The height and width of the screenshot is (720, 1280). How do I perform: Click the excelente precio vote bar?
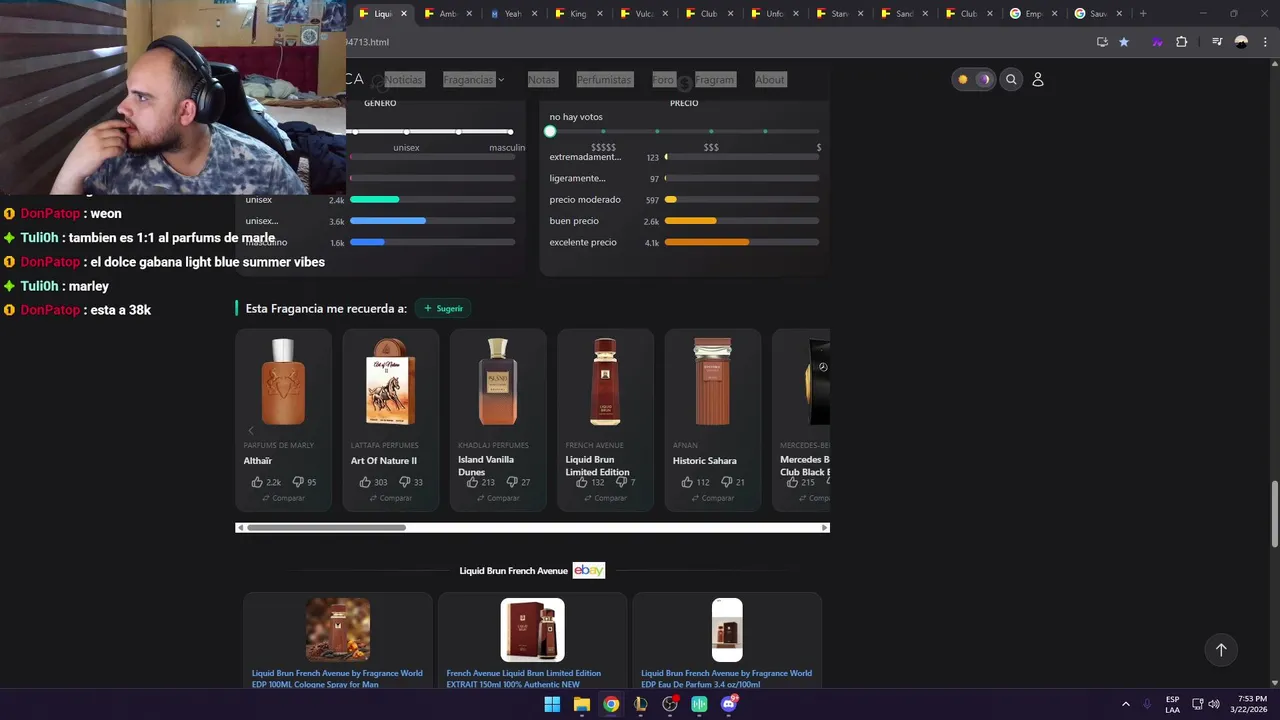click(741, 242)
